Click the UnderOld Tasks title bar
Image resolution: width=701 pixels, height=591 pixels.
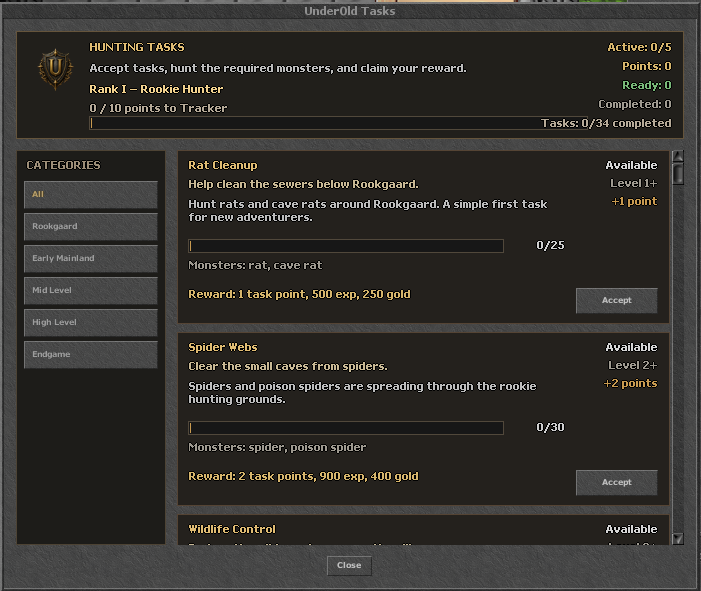click(x=350, y=11)
